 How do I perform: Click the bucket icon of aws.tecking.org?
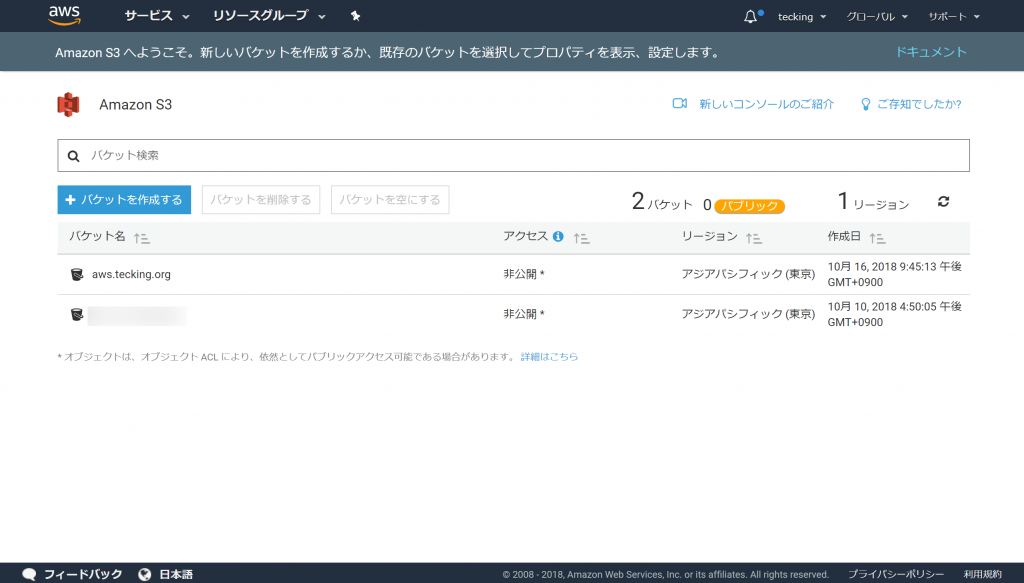click(x=77, y=274)
